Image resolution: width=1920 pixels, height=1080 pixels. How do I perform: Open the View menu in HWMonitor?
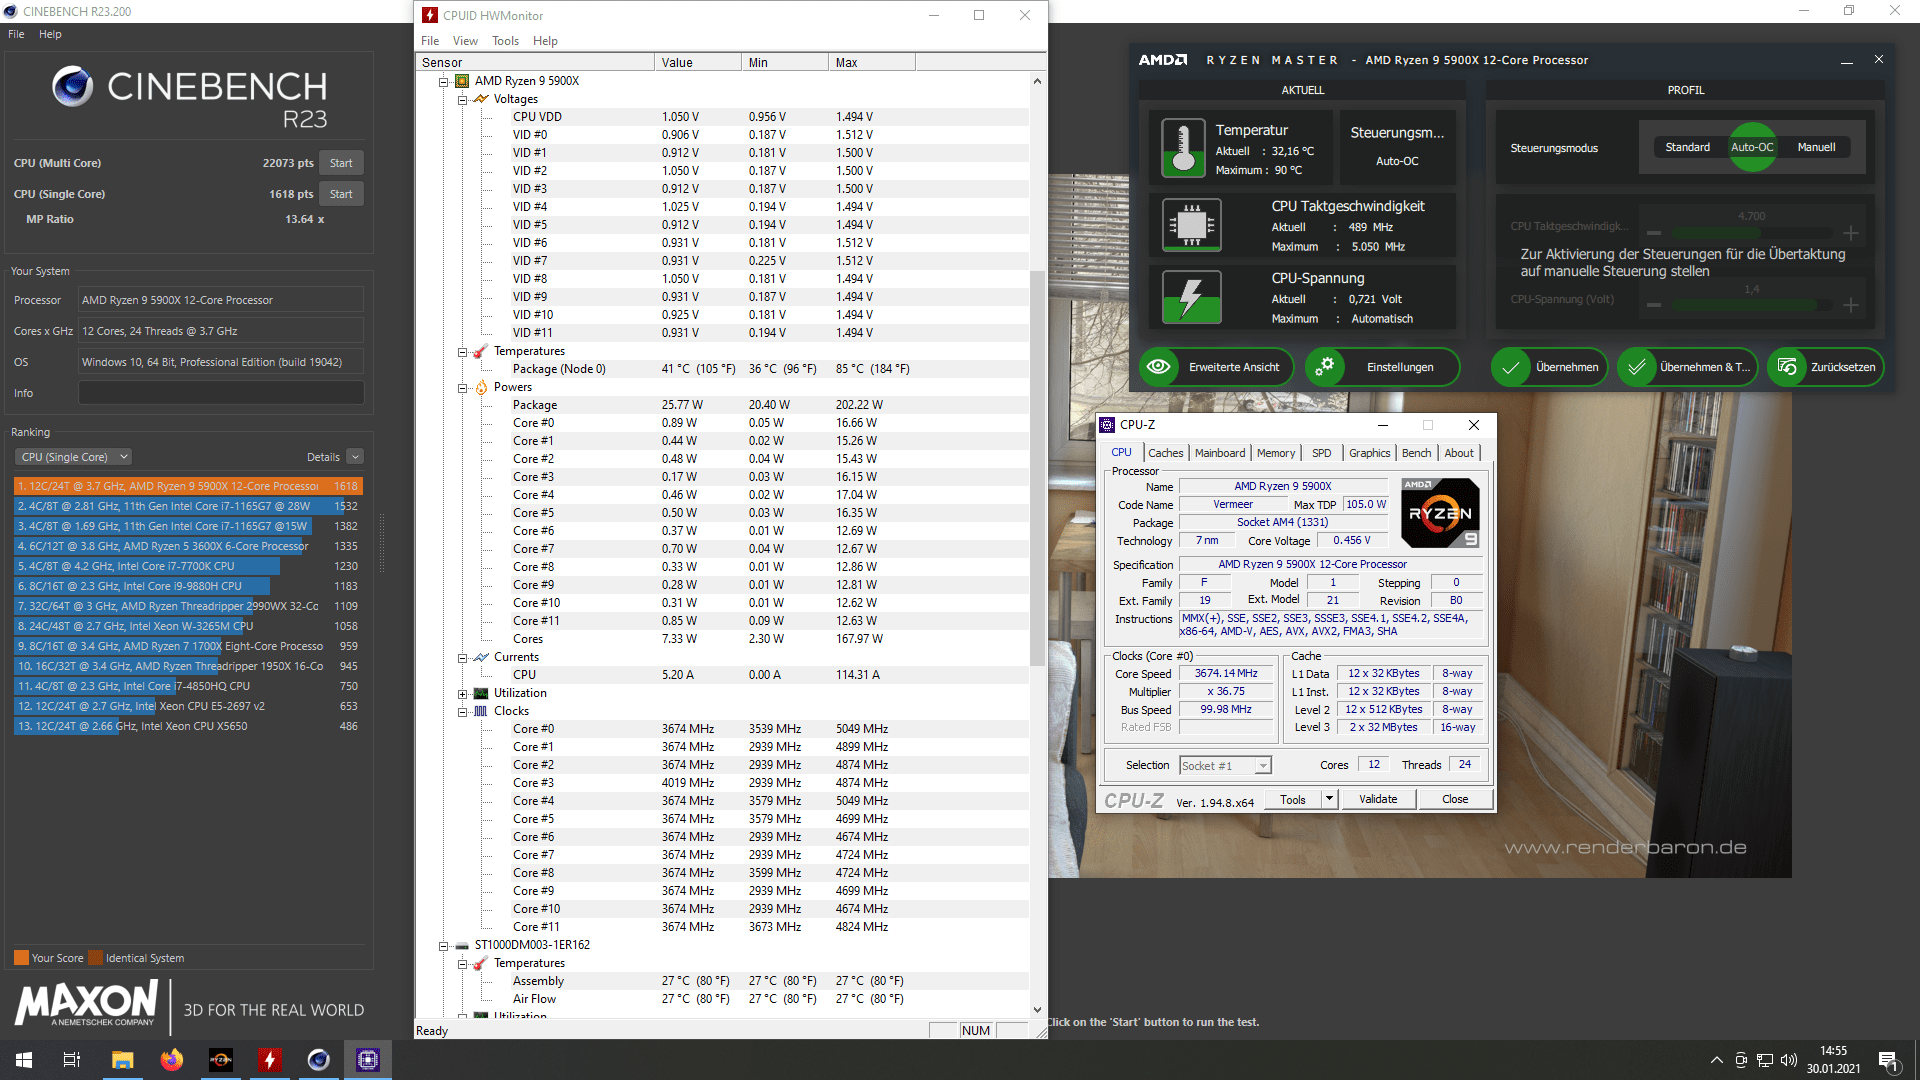click(x=465, y=41)
